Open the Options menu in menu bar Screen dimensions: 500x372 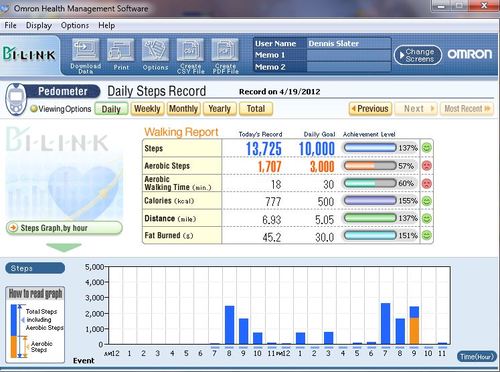75,25
